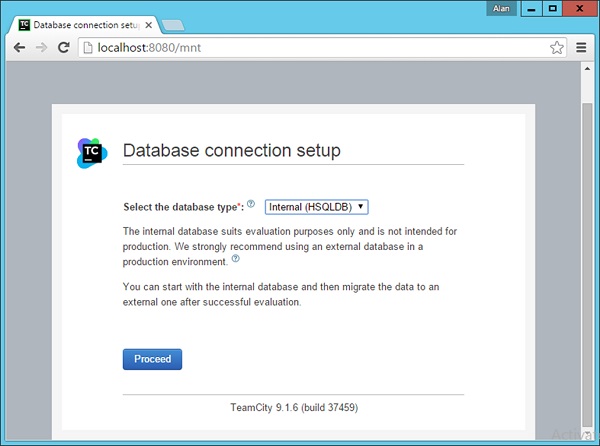Select the 'Database connection setup' browser tab

[85, 22]
